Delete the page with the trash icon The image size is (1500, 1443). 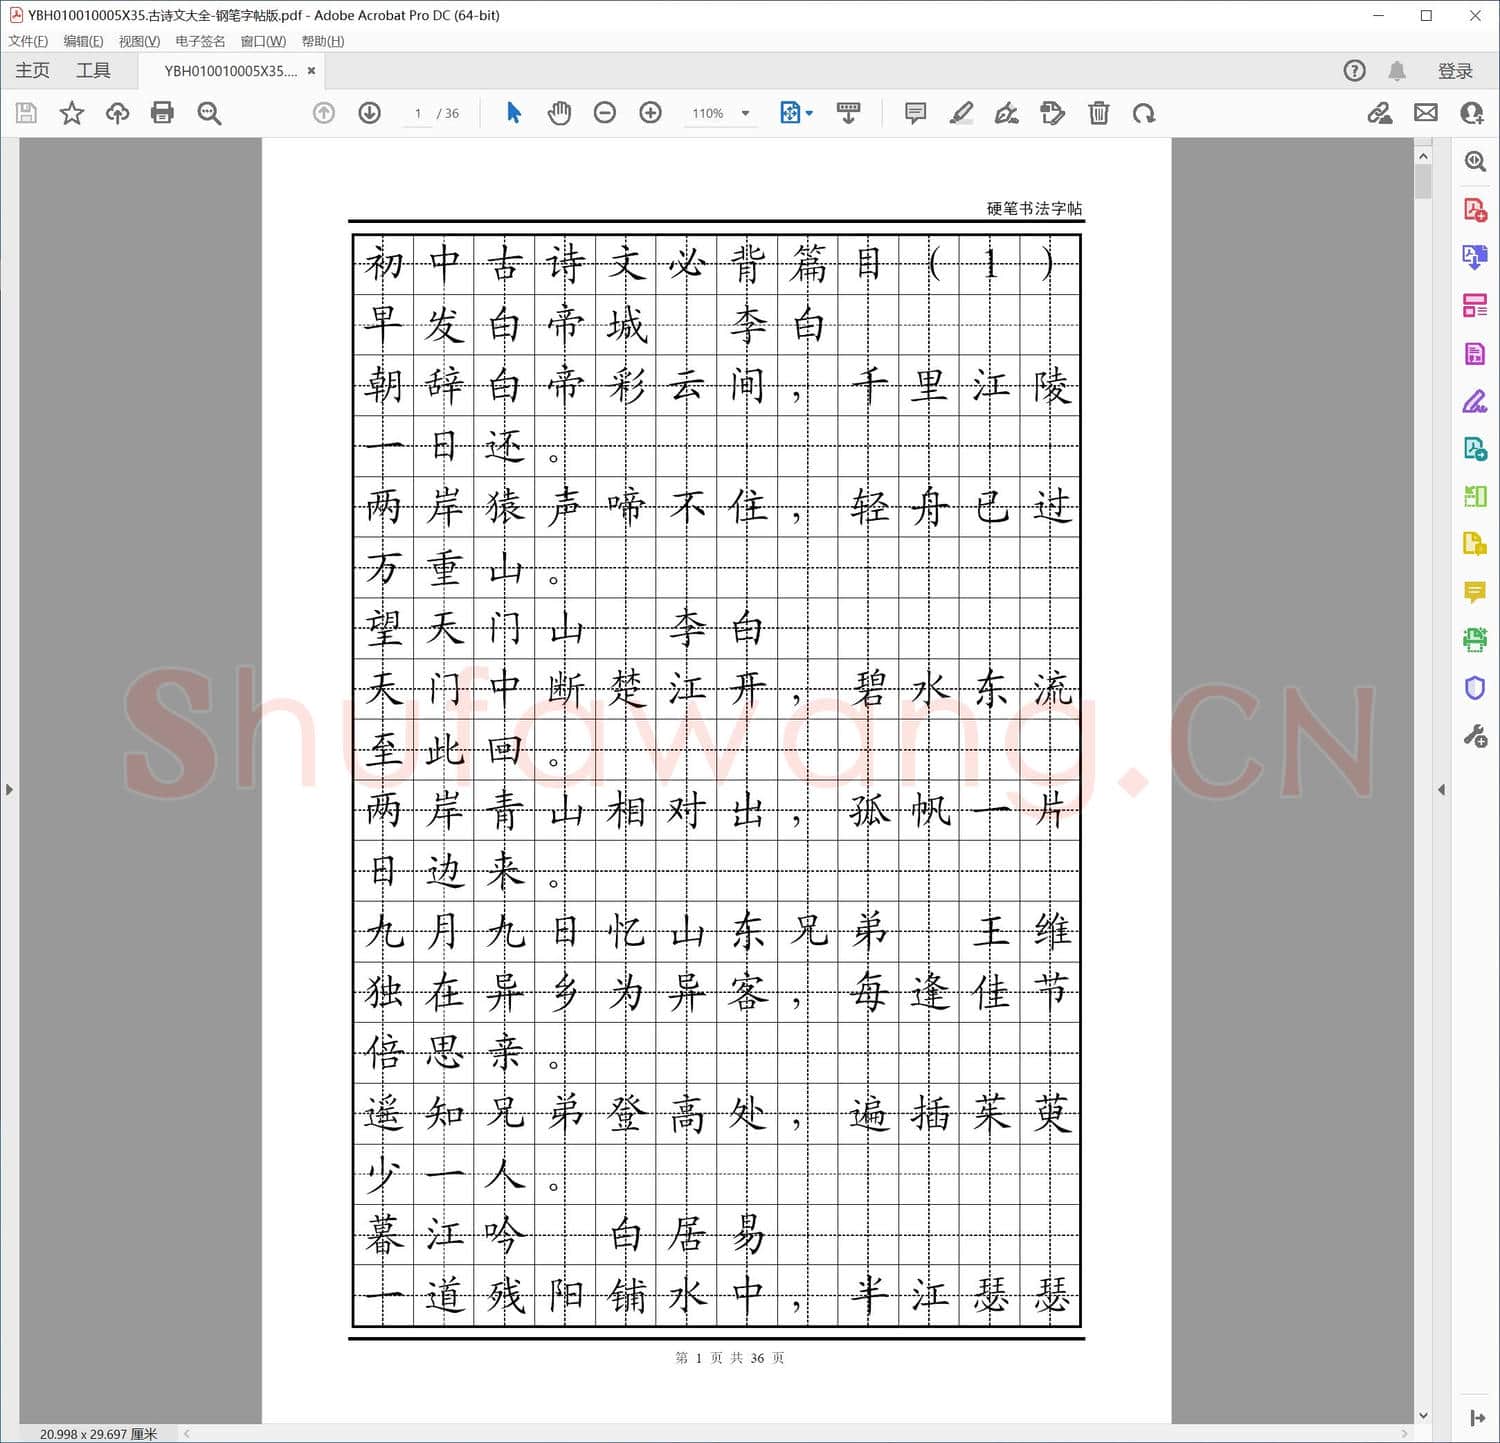click(x=1098, y=113)
